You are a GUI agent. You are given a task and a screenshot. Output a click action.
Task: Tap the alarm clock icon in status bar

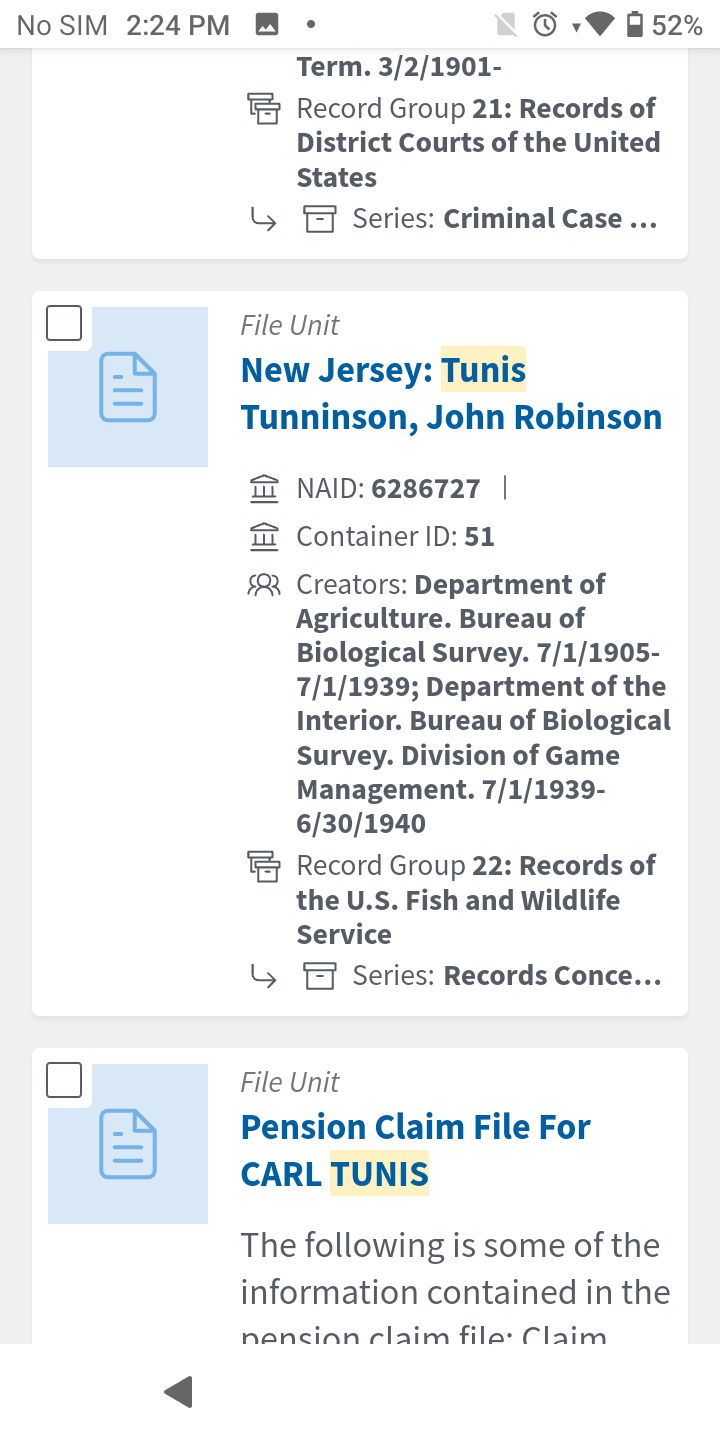tap(545, 25)
